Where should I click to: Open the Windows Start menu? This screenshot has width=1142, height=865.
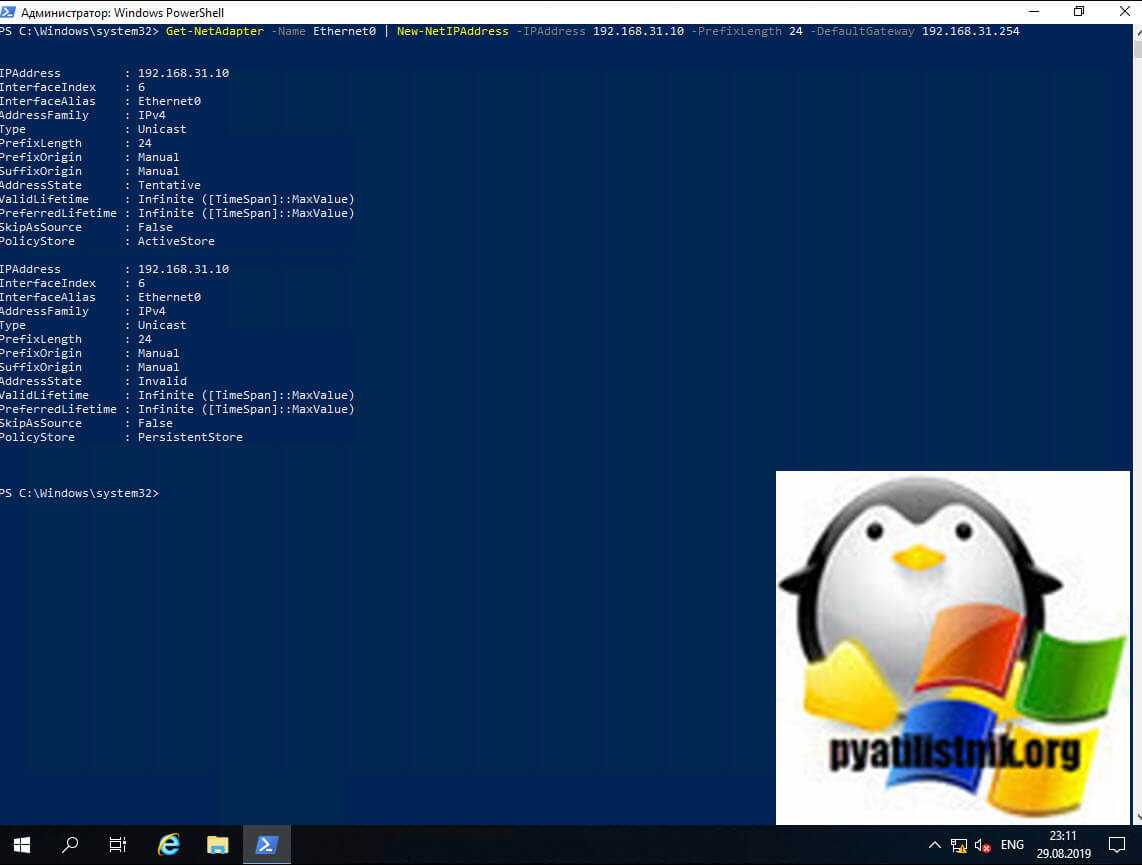21,845
